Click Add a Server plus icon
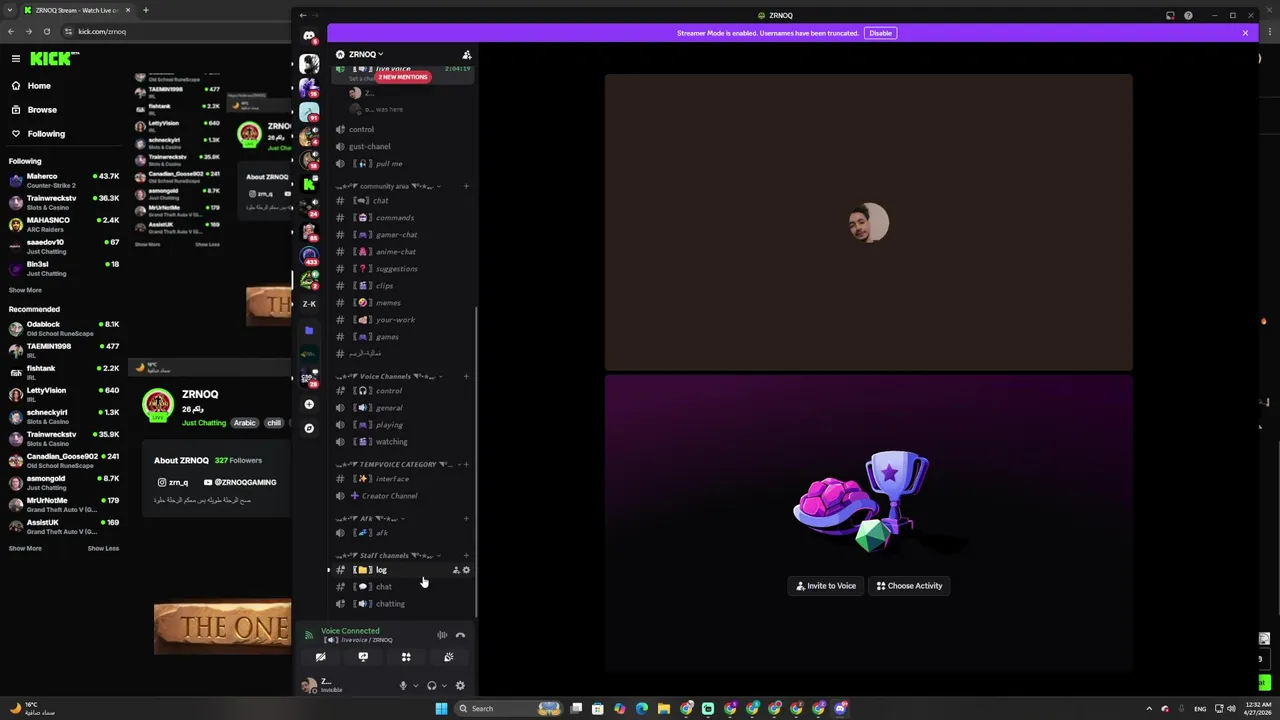Image resolution: width=1280 pixels, height=720 pixels. click(x=309, y=404)
